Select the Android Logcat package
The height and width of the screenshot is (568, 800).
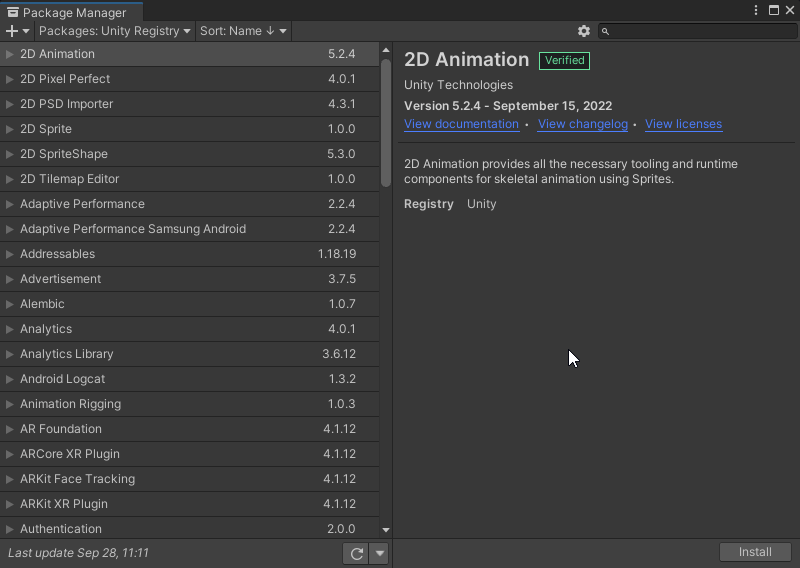click(x=189, y=379)
